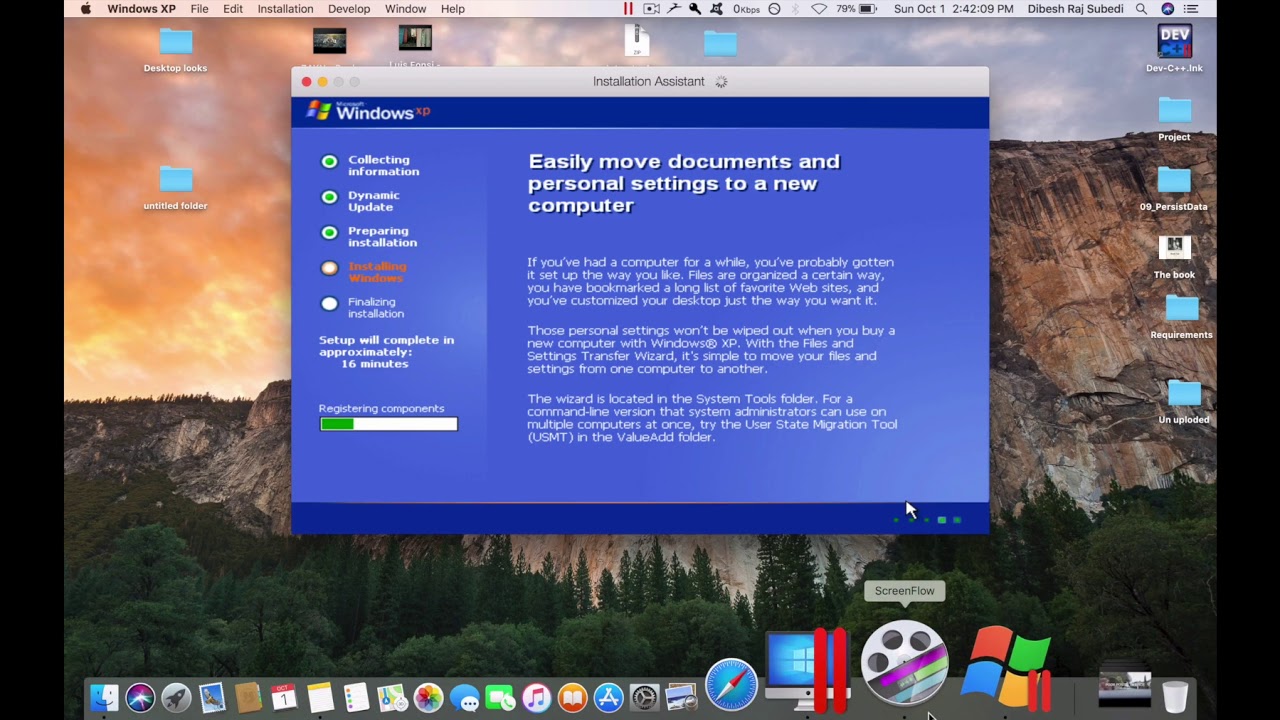Switch to Windows XP VM Dock icon
The width and height of the screenshot is (1280, 720).
pos(1007,668)
